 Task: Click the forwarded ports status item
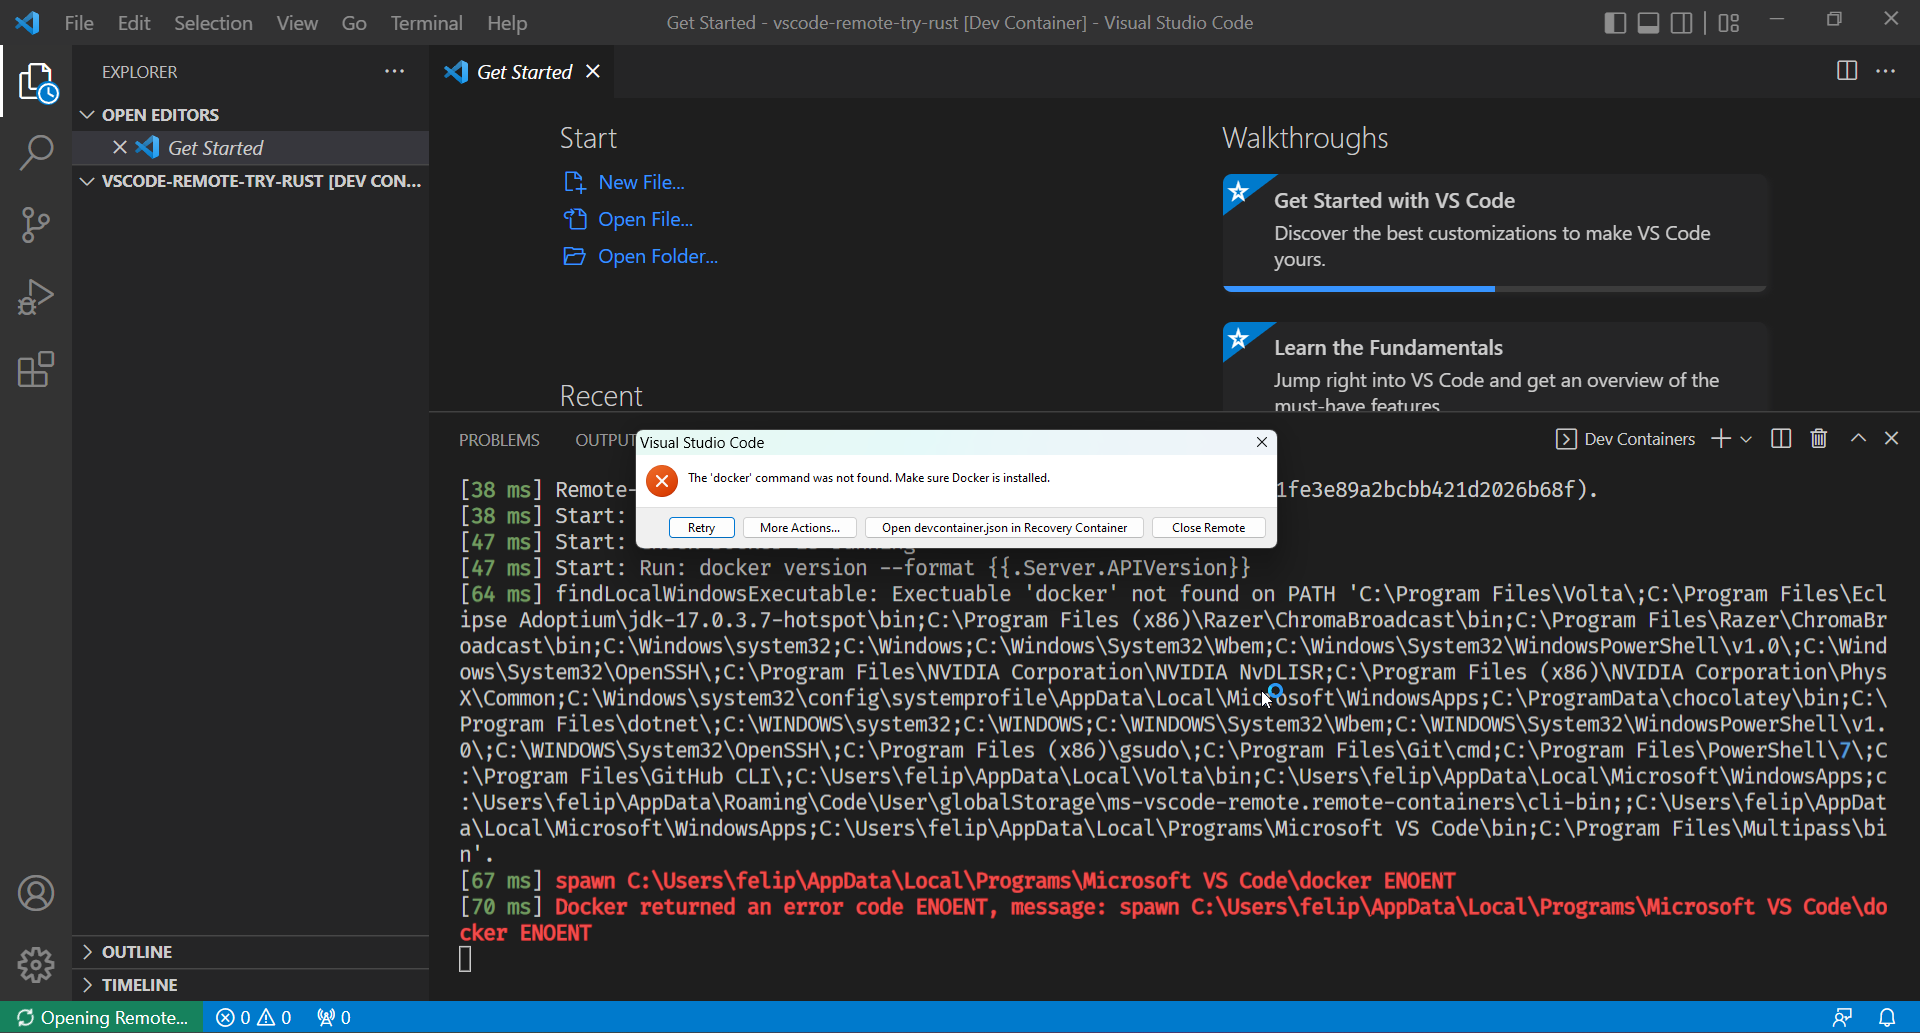coord(334,1017)
